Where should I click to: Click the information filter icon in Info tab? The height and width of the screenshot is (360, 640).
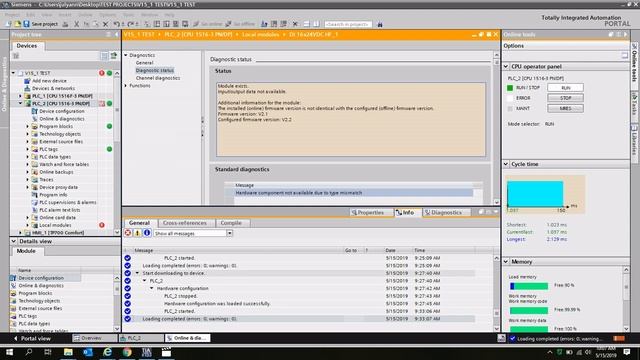click(147, 233)
